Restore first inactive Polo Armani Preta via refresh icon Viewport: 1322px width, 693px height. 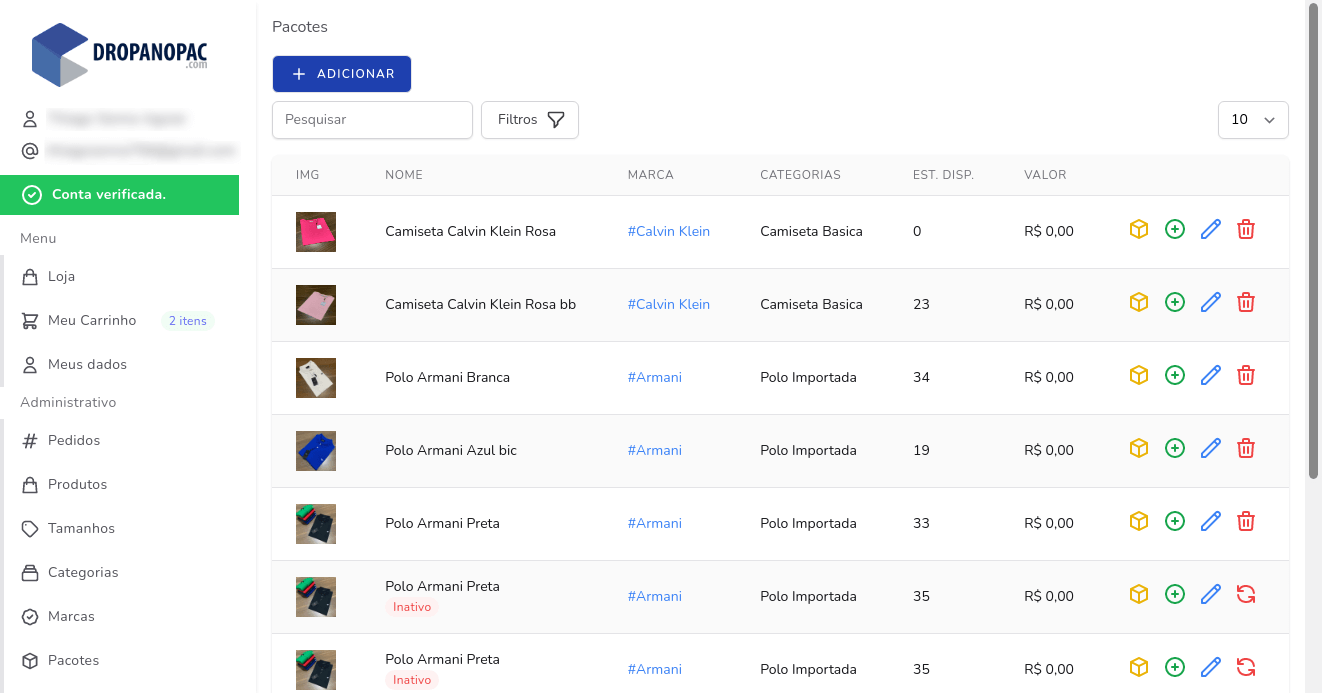[1246, 594]
